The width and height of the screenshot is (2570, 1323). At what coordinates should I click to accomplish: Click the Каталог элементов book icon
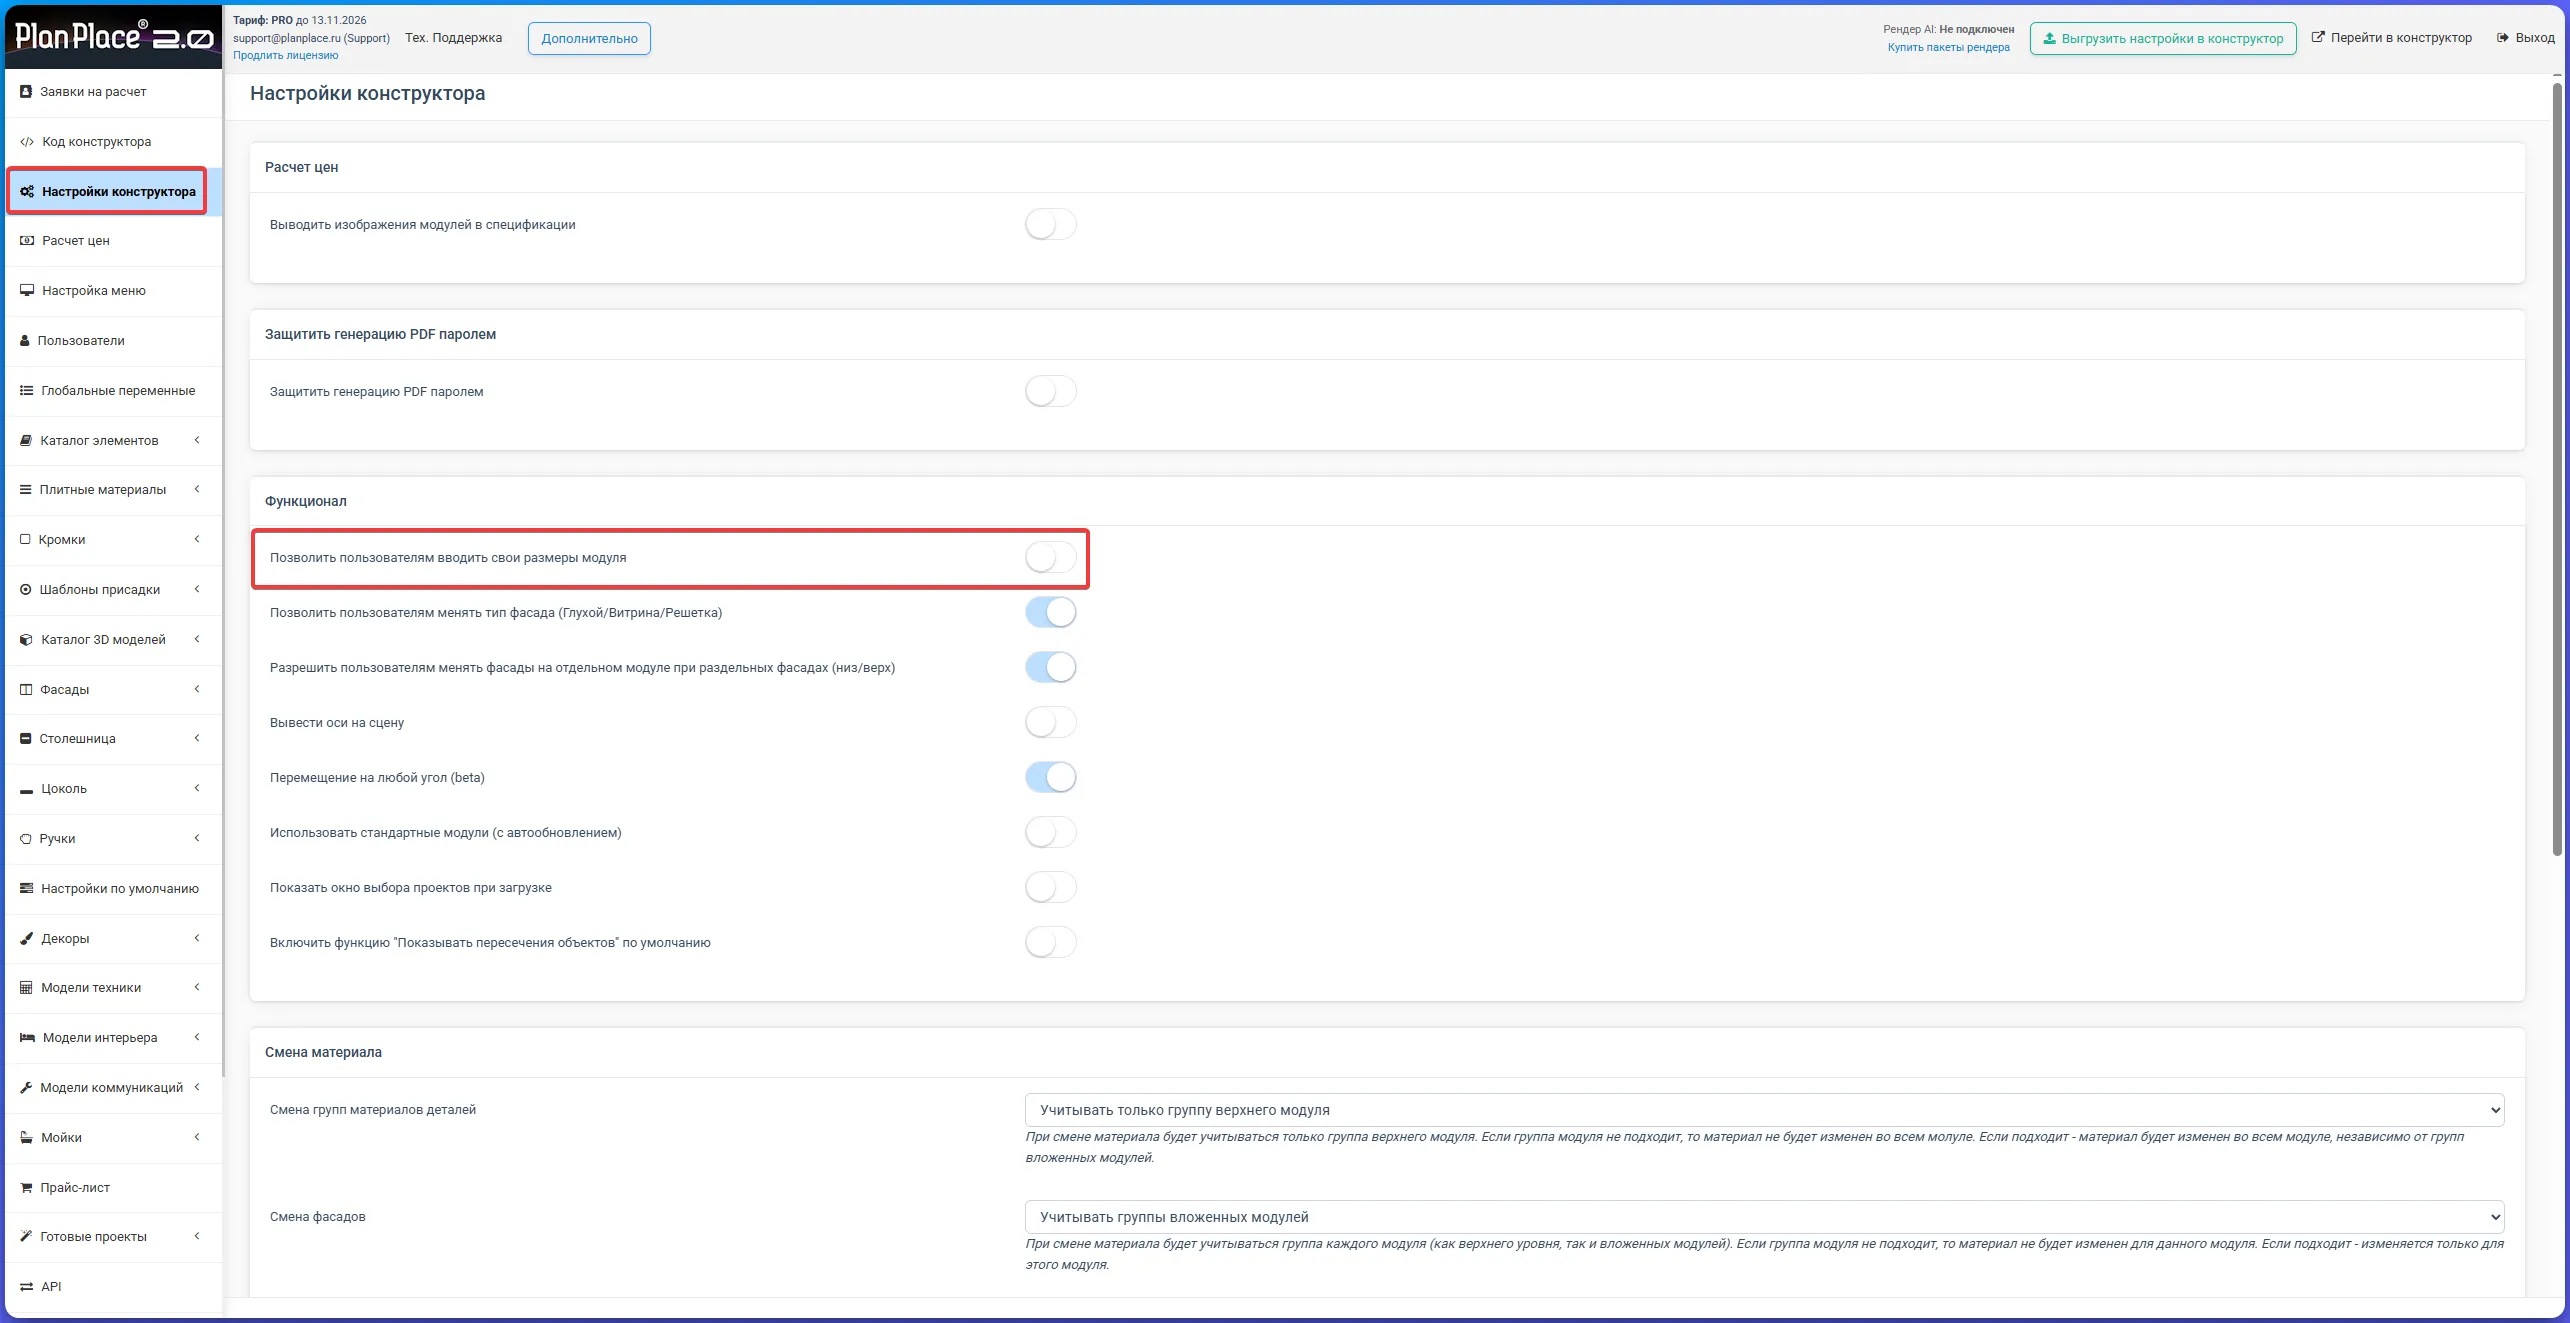point(26,440)
